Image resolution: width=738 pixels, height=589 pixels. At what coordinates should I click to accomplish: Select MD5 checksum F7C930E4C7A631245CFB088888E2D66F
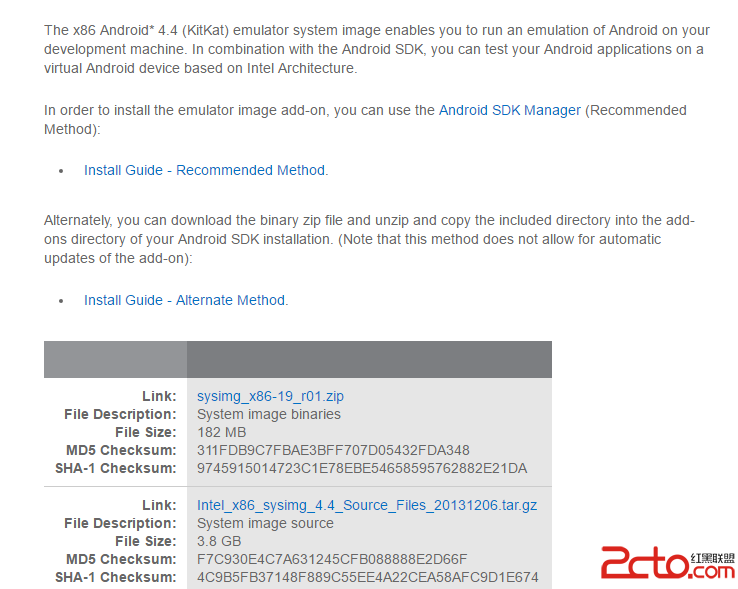[x=332, y=559]
